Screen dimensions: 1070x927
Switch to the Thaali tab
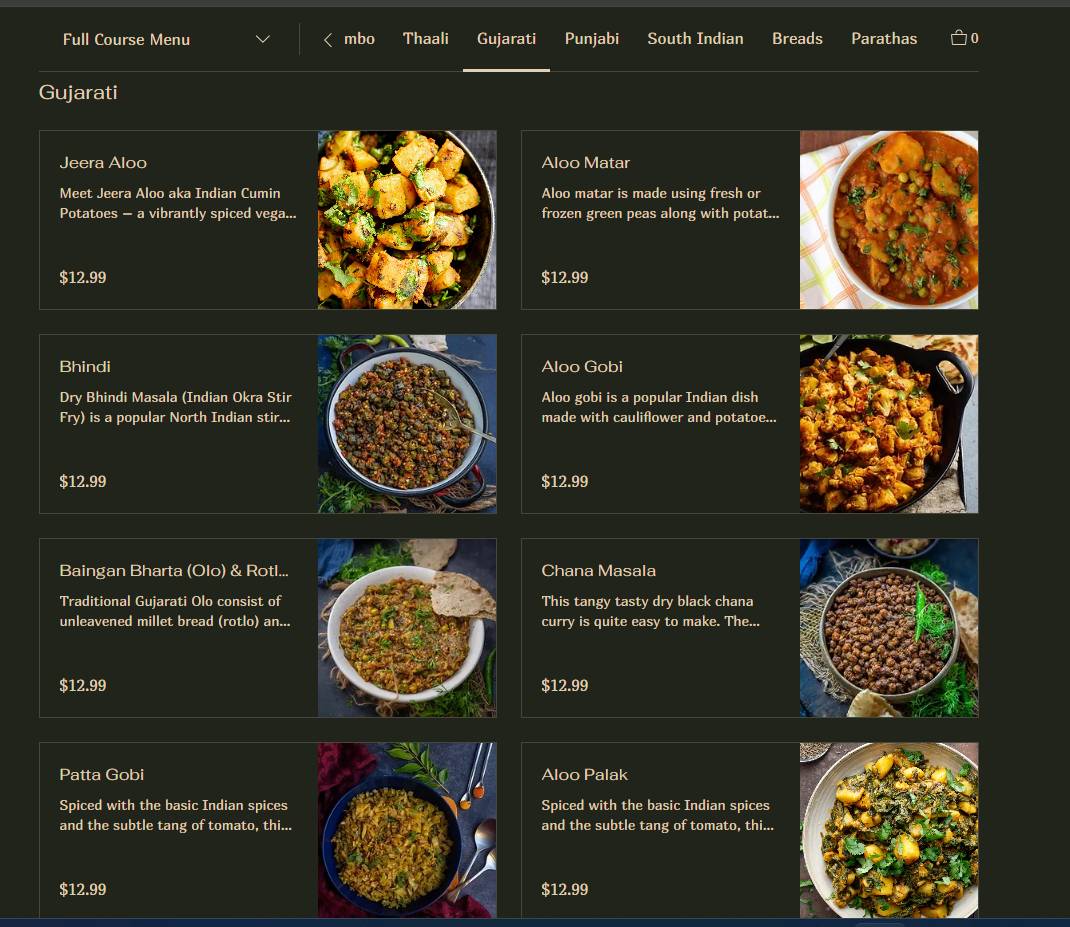coord(426,39)
